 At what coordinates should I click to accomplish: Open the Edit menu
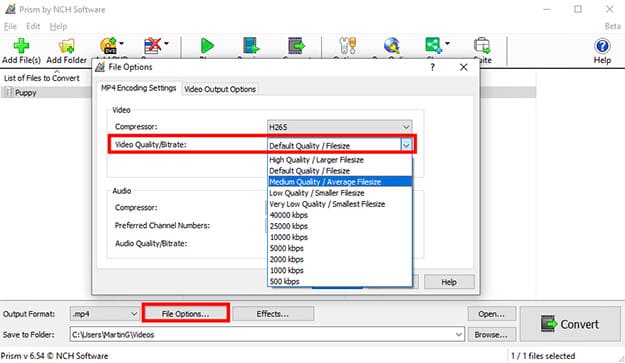pos(33,26)
